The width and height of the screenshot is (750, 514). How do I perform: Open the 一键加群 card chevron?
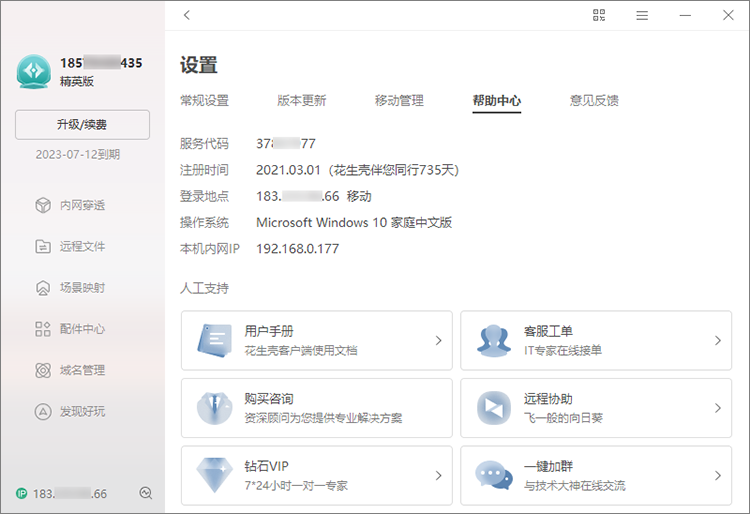(717, 475)
